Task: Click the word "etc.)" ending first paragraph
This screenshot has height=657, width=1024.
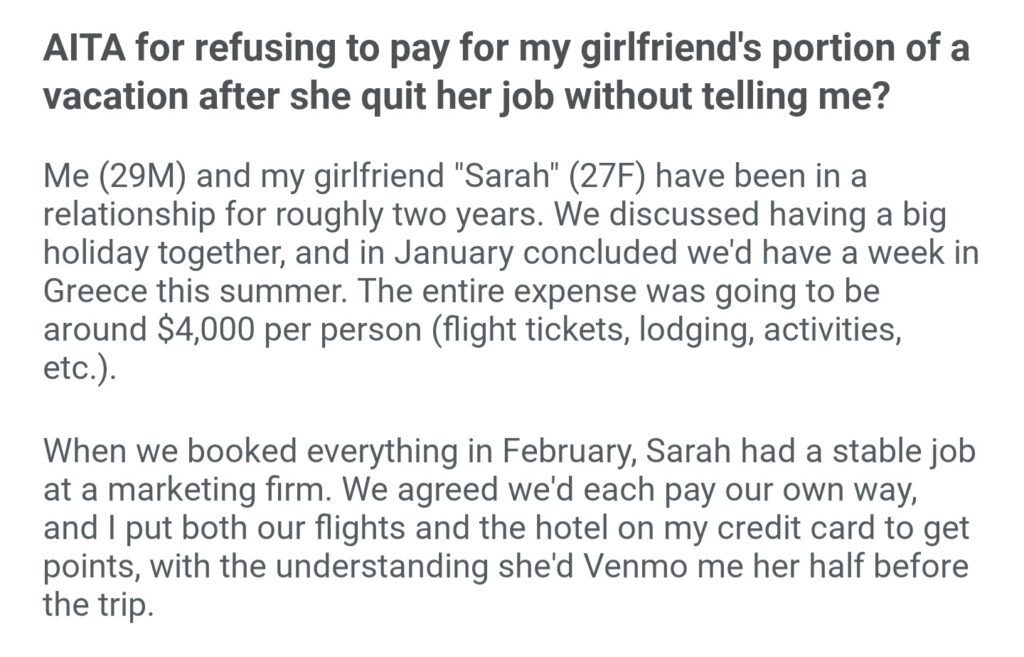Action: coord(81,367)
